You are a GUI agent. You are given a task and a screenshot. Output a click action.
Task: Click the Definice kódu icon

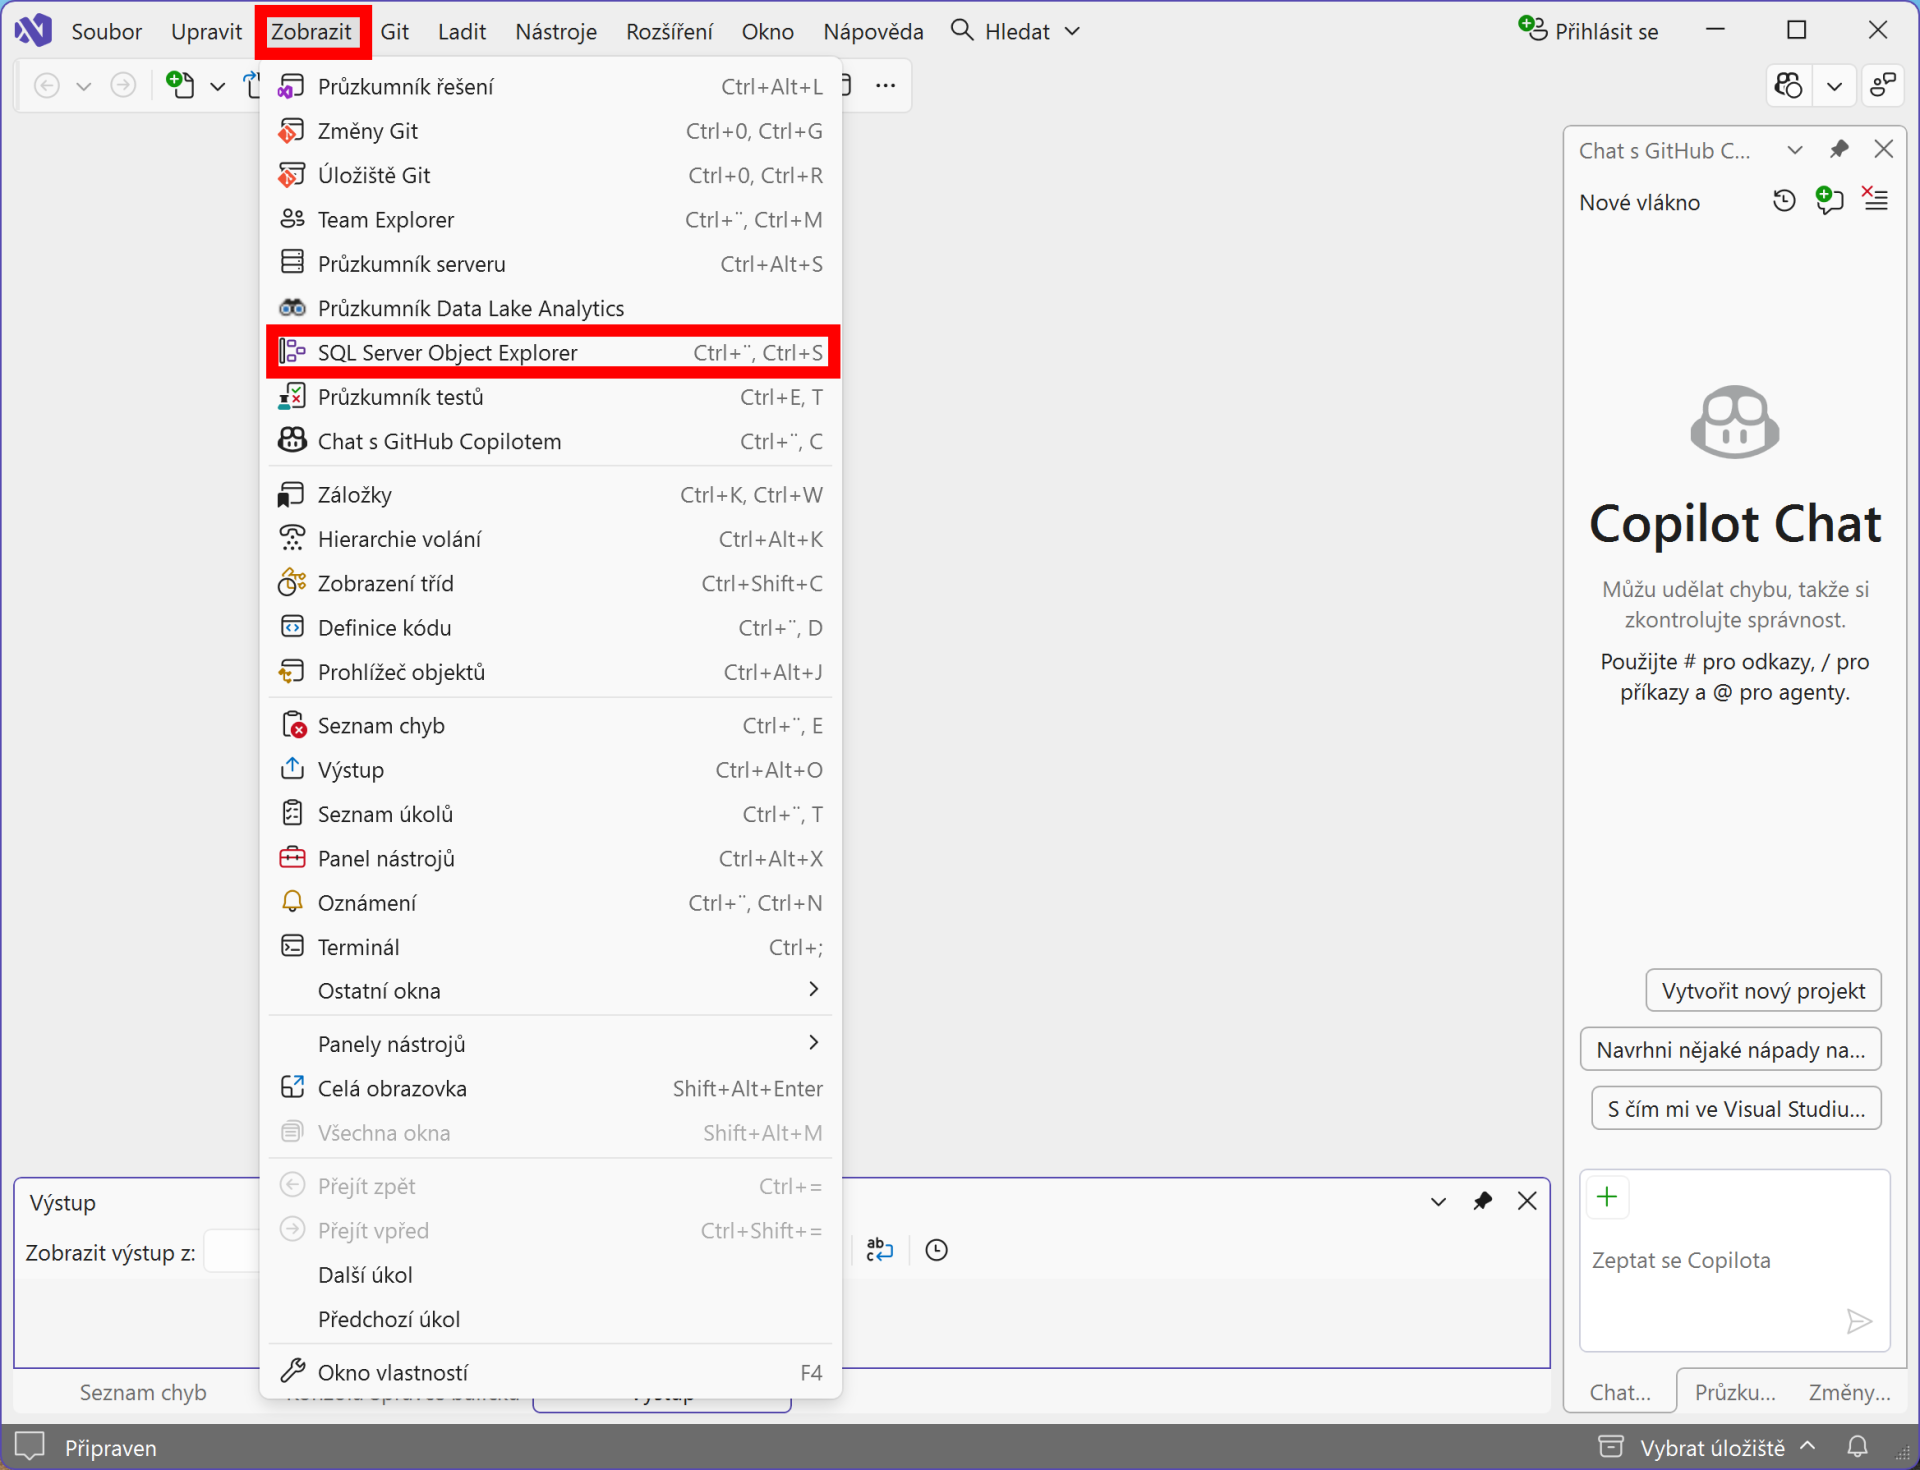292,627
